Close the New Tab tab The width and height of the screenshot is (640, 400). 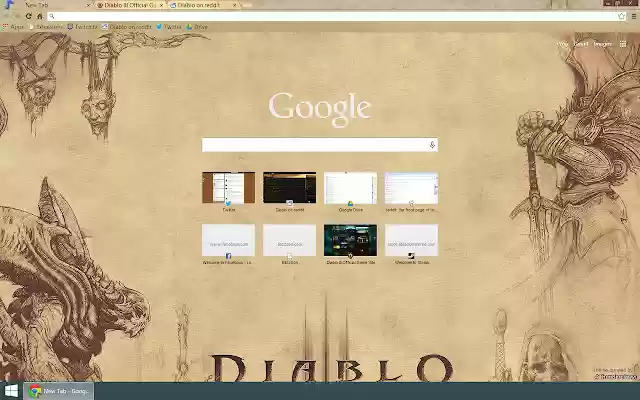(88, 5)
